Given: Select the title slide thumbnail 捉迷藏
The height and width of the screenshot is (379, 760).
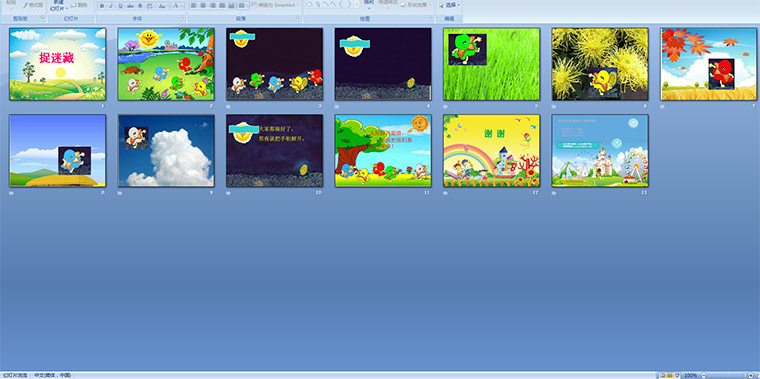Looking at the screenshot, I should click(x=57, y=64).
